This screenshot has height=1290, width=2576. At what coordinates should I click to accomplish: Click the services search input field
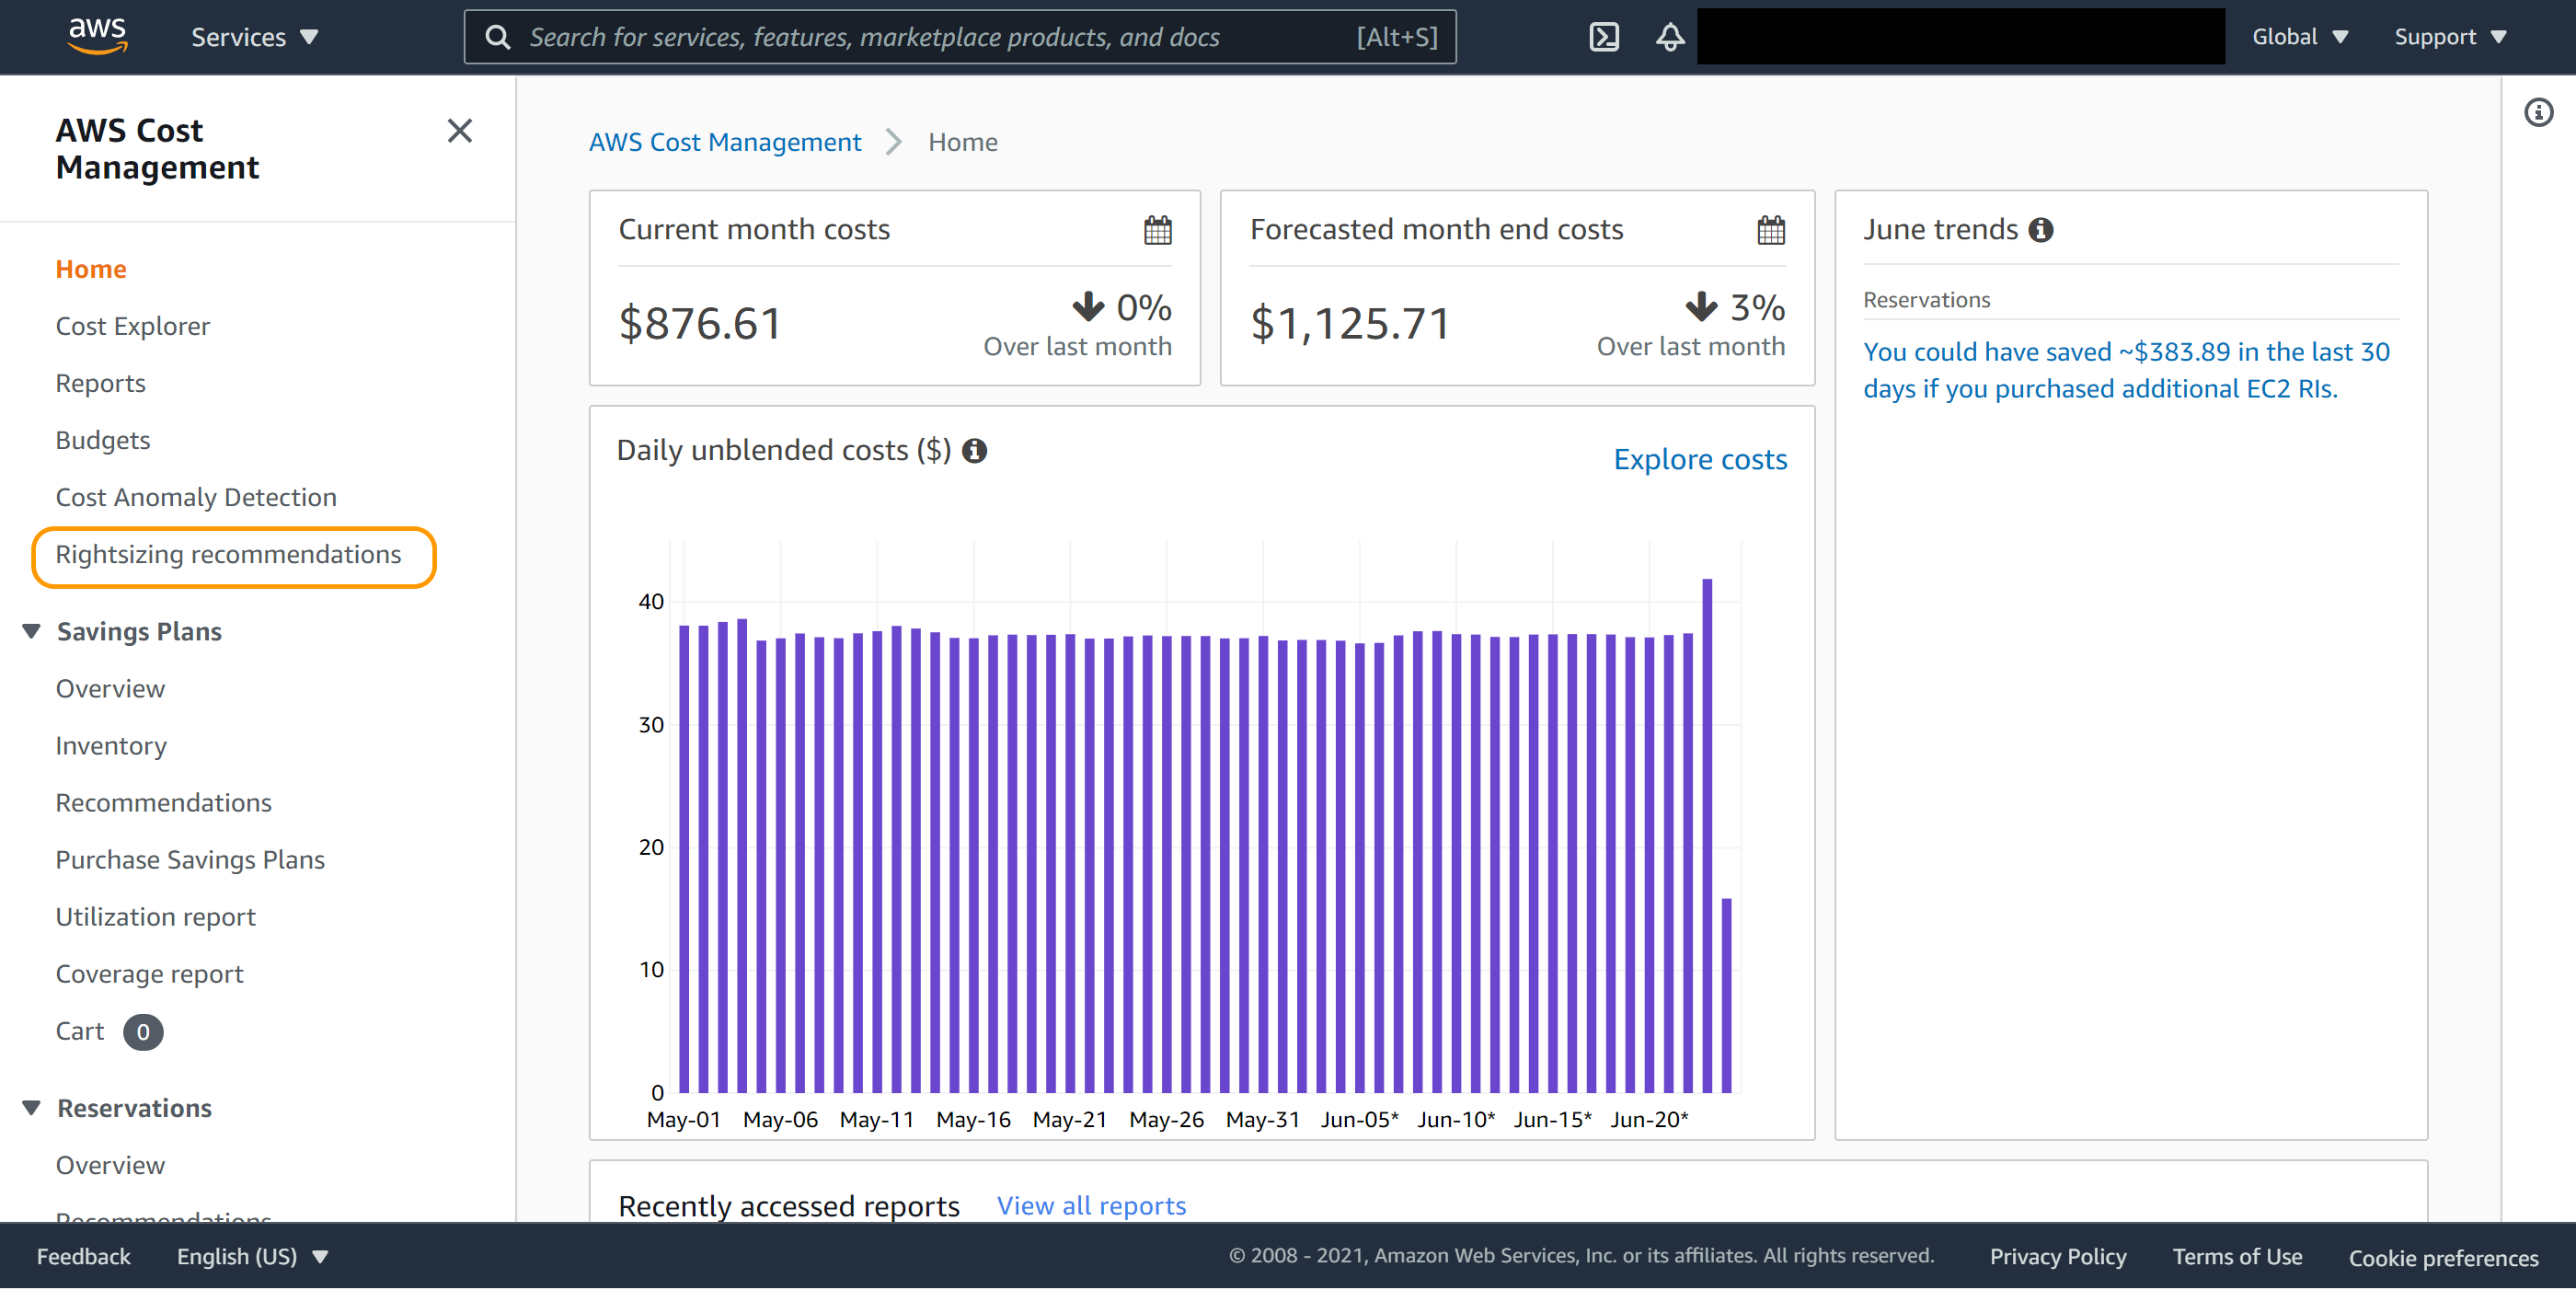coord(900,36)
